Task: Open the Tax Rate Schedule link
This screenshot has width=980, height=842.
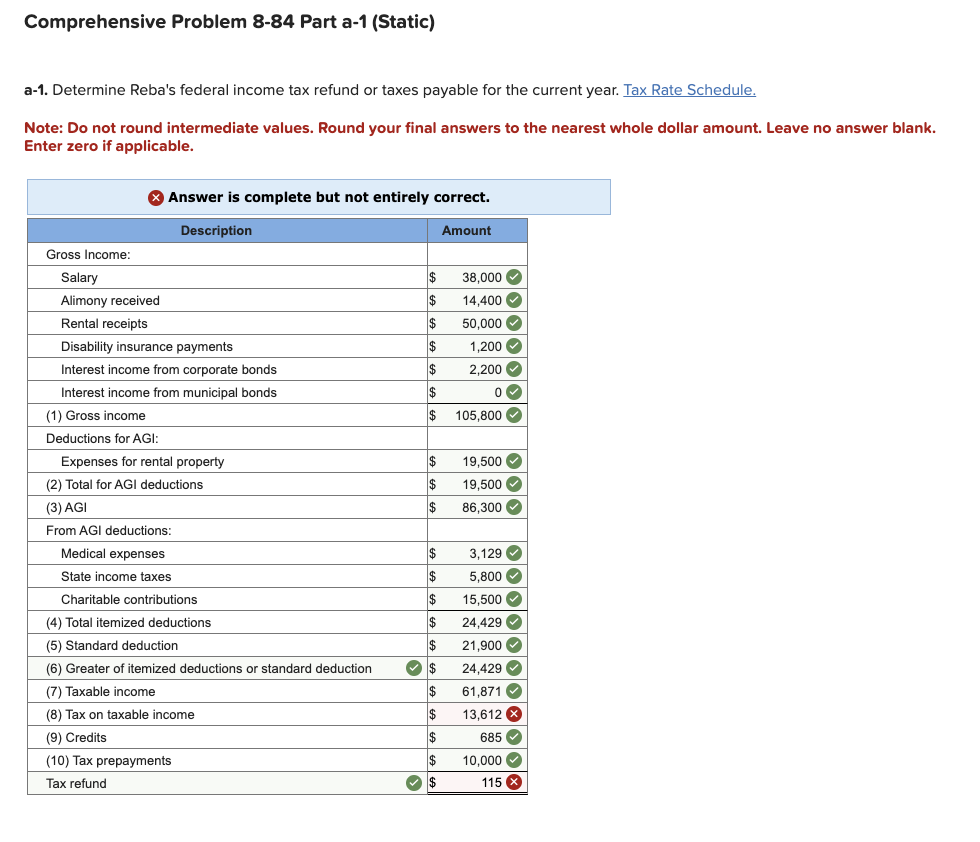Action: point(688,90)
